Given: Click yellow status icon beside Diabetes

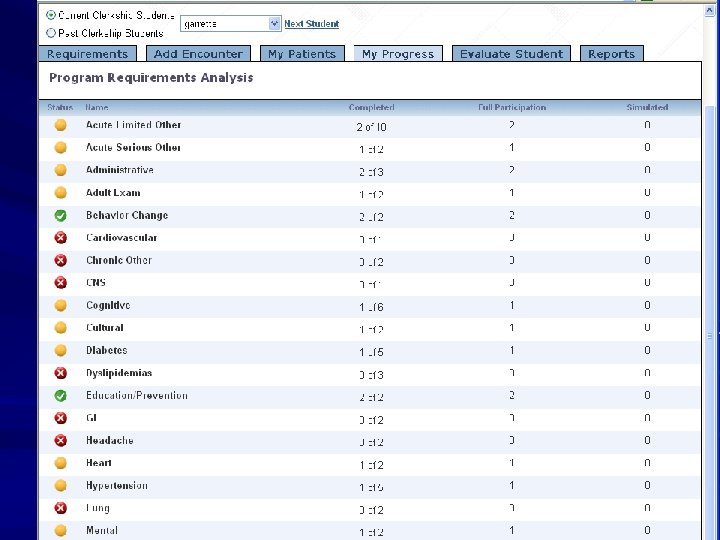Looking at the screenshot, I should [61, 350].
